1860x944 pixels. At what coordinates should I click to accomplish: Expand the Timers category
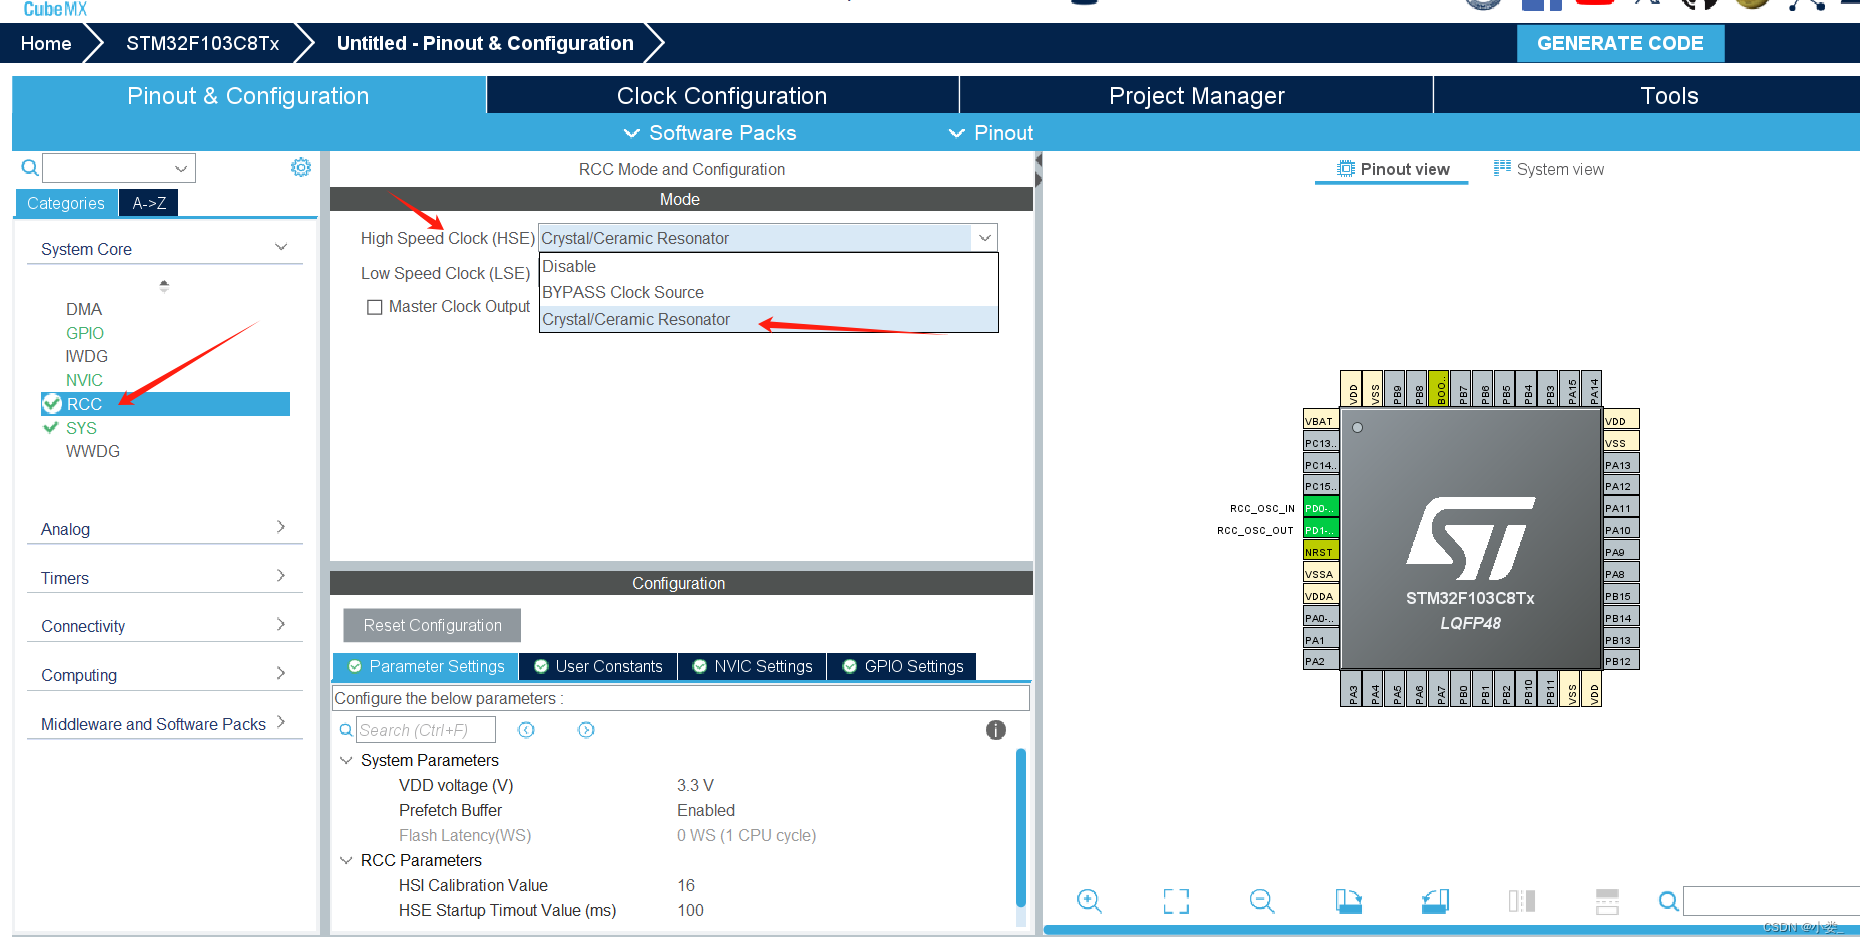click(x=281, y=576)
